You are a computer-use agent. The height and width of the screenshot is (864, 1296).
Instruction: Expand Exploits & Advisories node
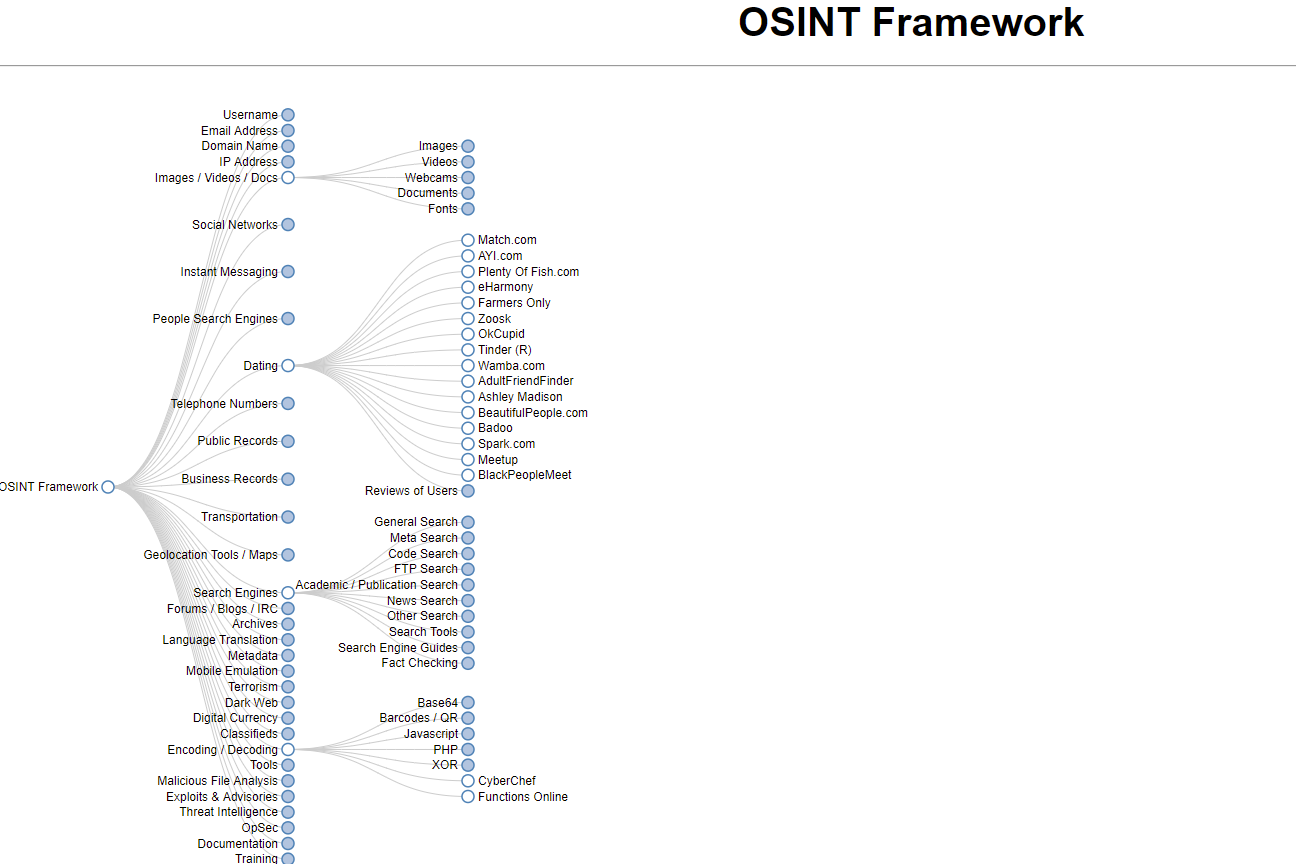coord(288,797)
